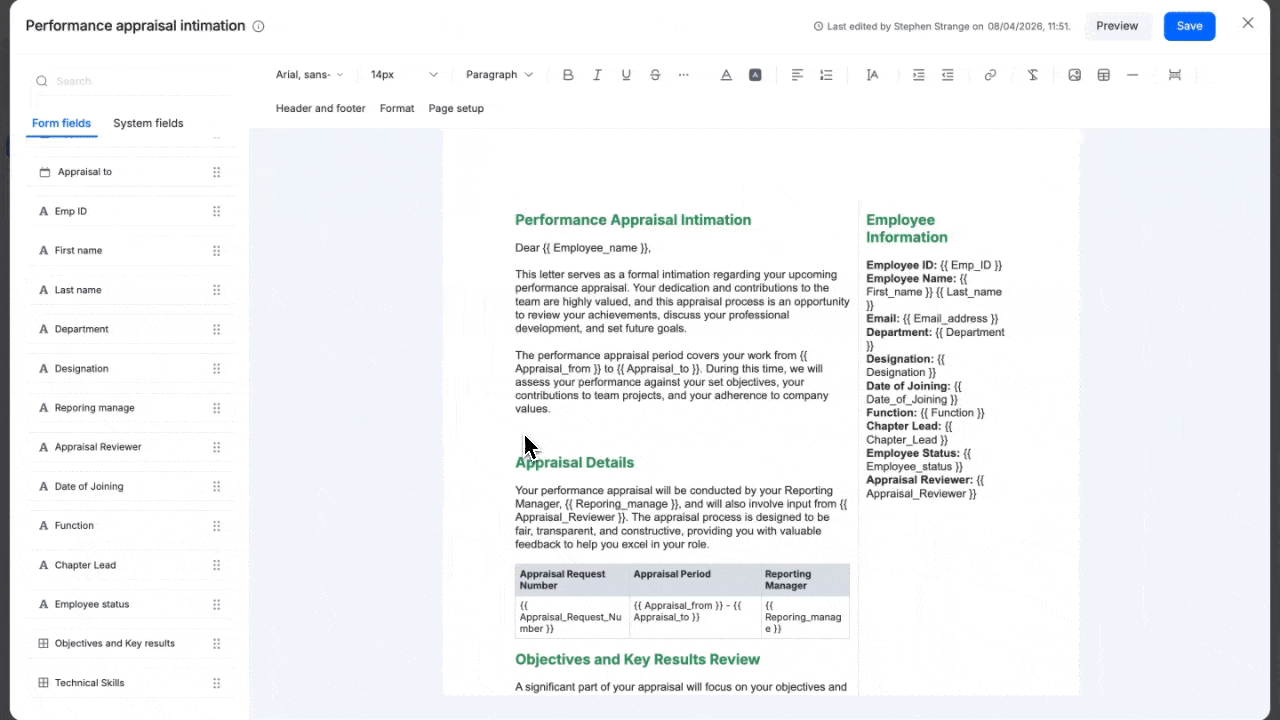Increase indent of the paragraph
This screenshot has width=1280, height=720.
pyautogui.click(x=918, y=75)
